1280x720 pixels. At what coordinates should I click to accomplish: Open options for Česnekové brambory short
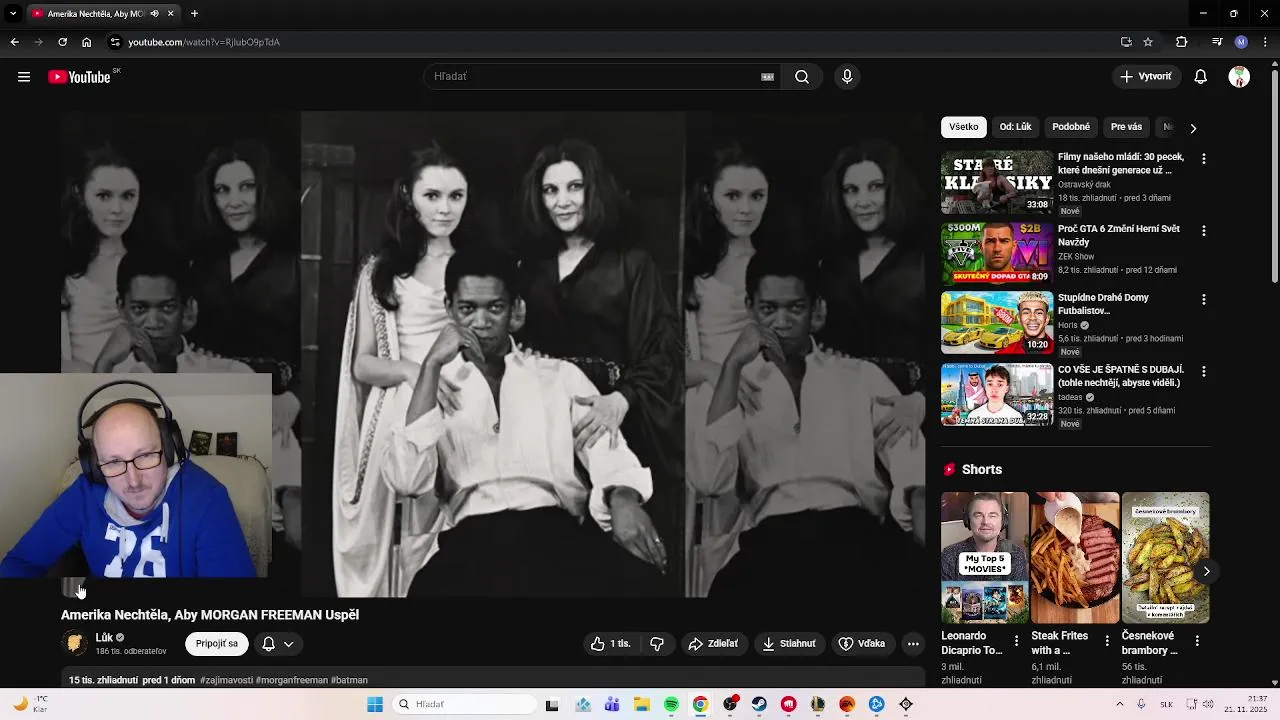(1197, 641)
